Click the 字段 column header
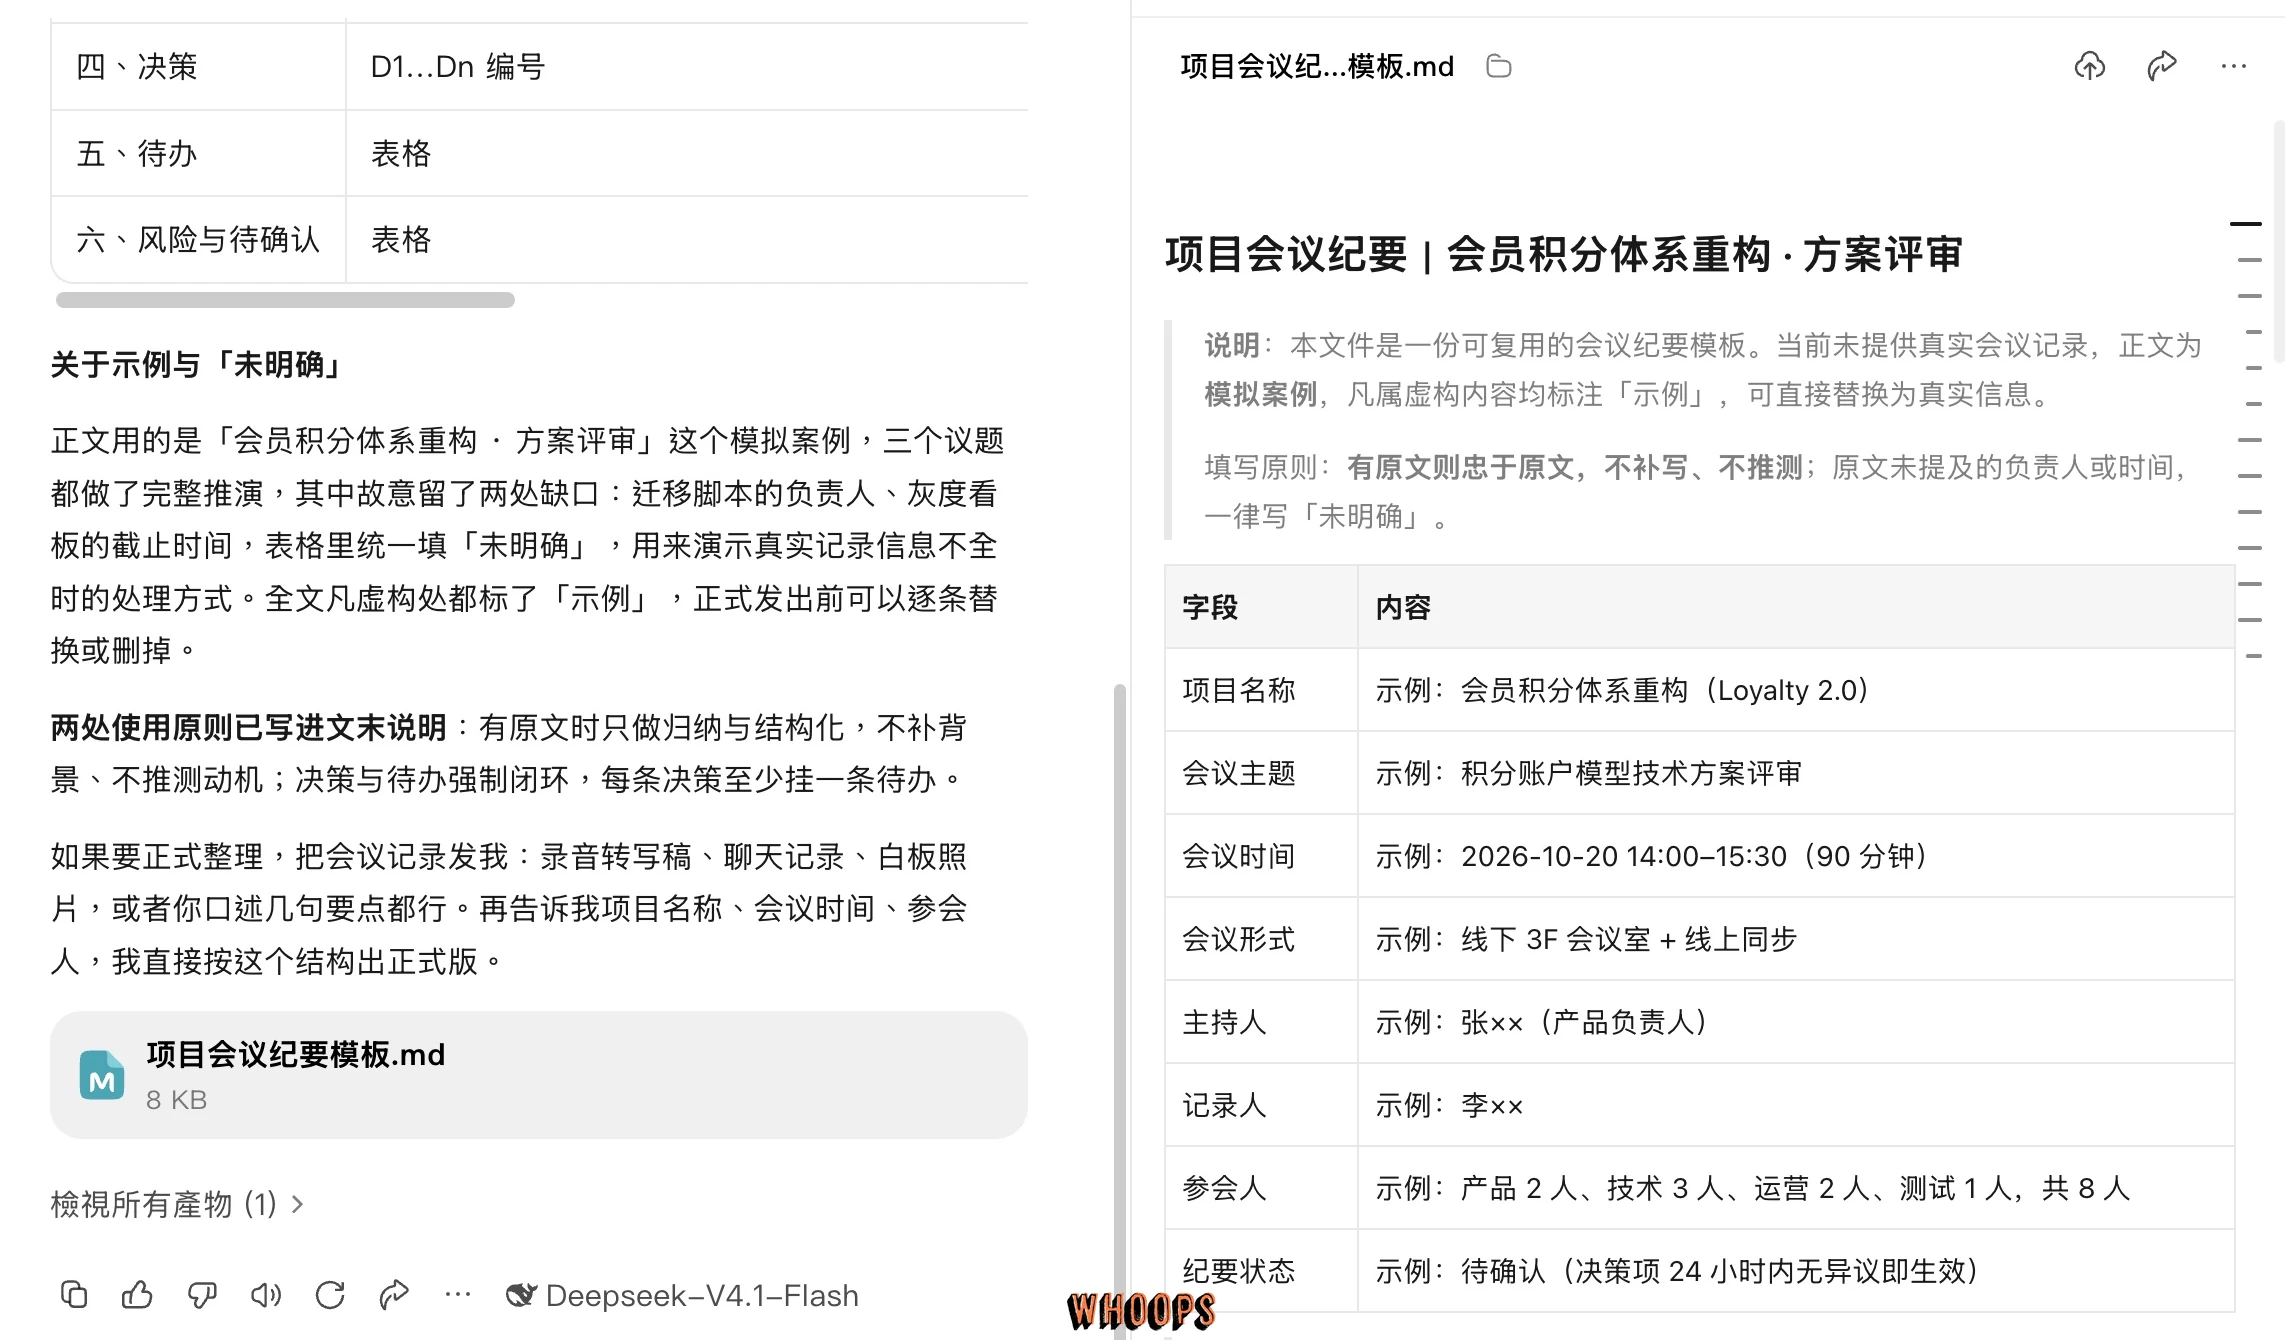This screenshot has width=2285, height=1340. 1261,607
